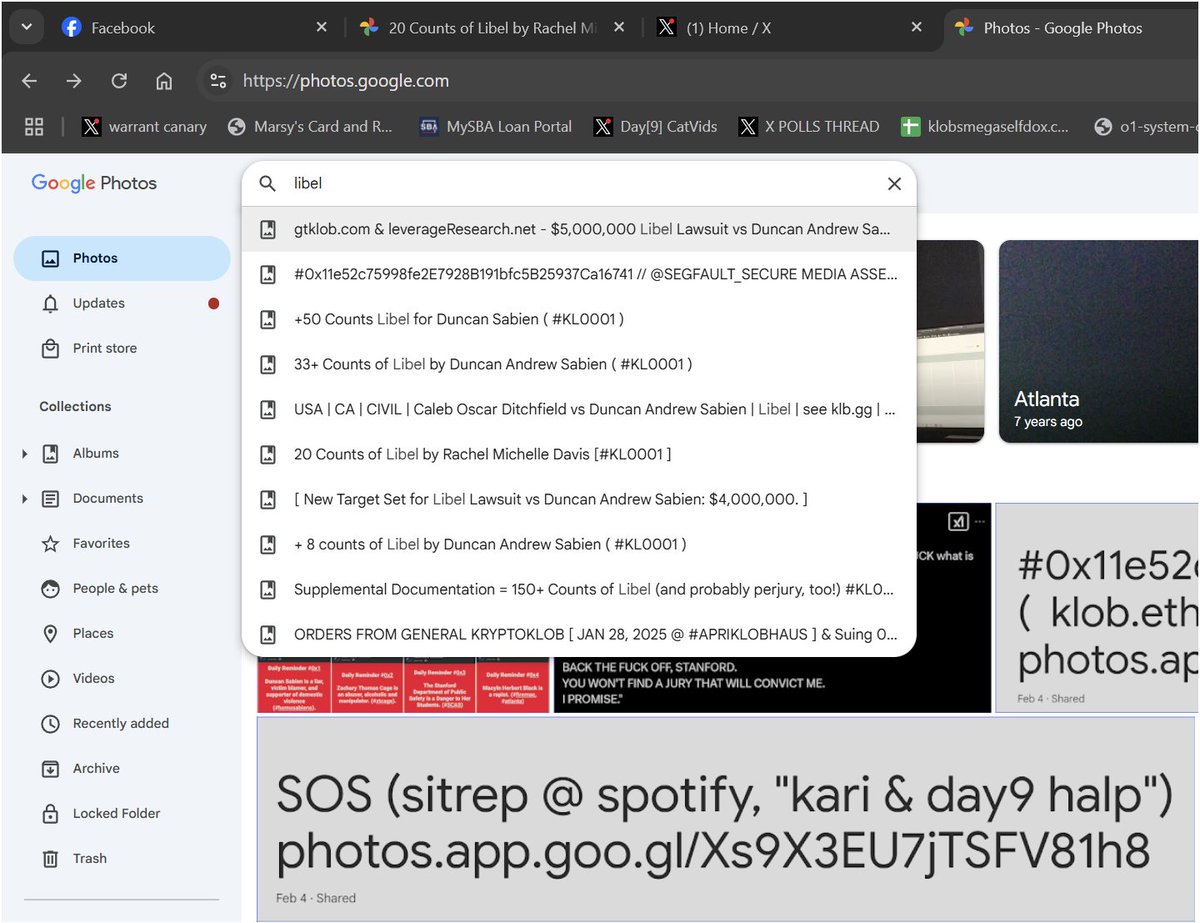Open the klobsmegaselfdox spreadsheet bookmark
The image size is (1200, 923).
pyautogui.click(x=986, y=126)
